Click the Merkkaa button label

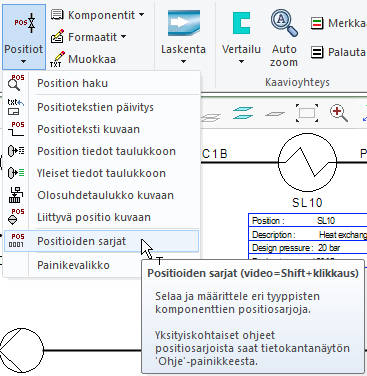coord(347,23)
